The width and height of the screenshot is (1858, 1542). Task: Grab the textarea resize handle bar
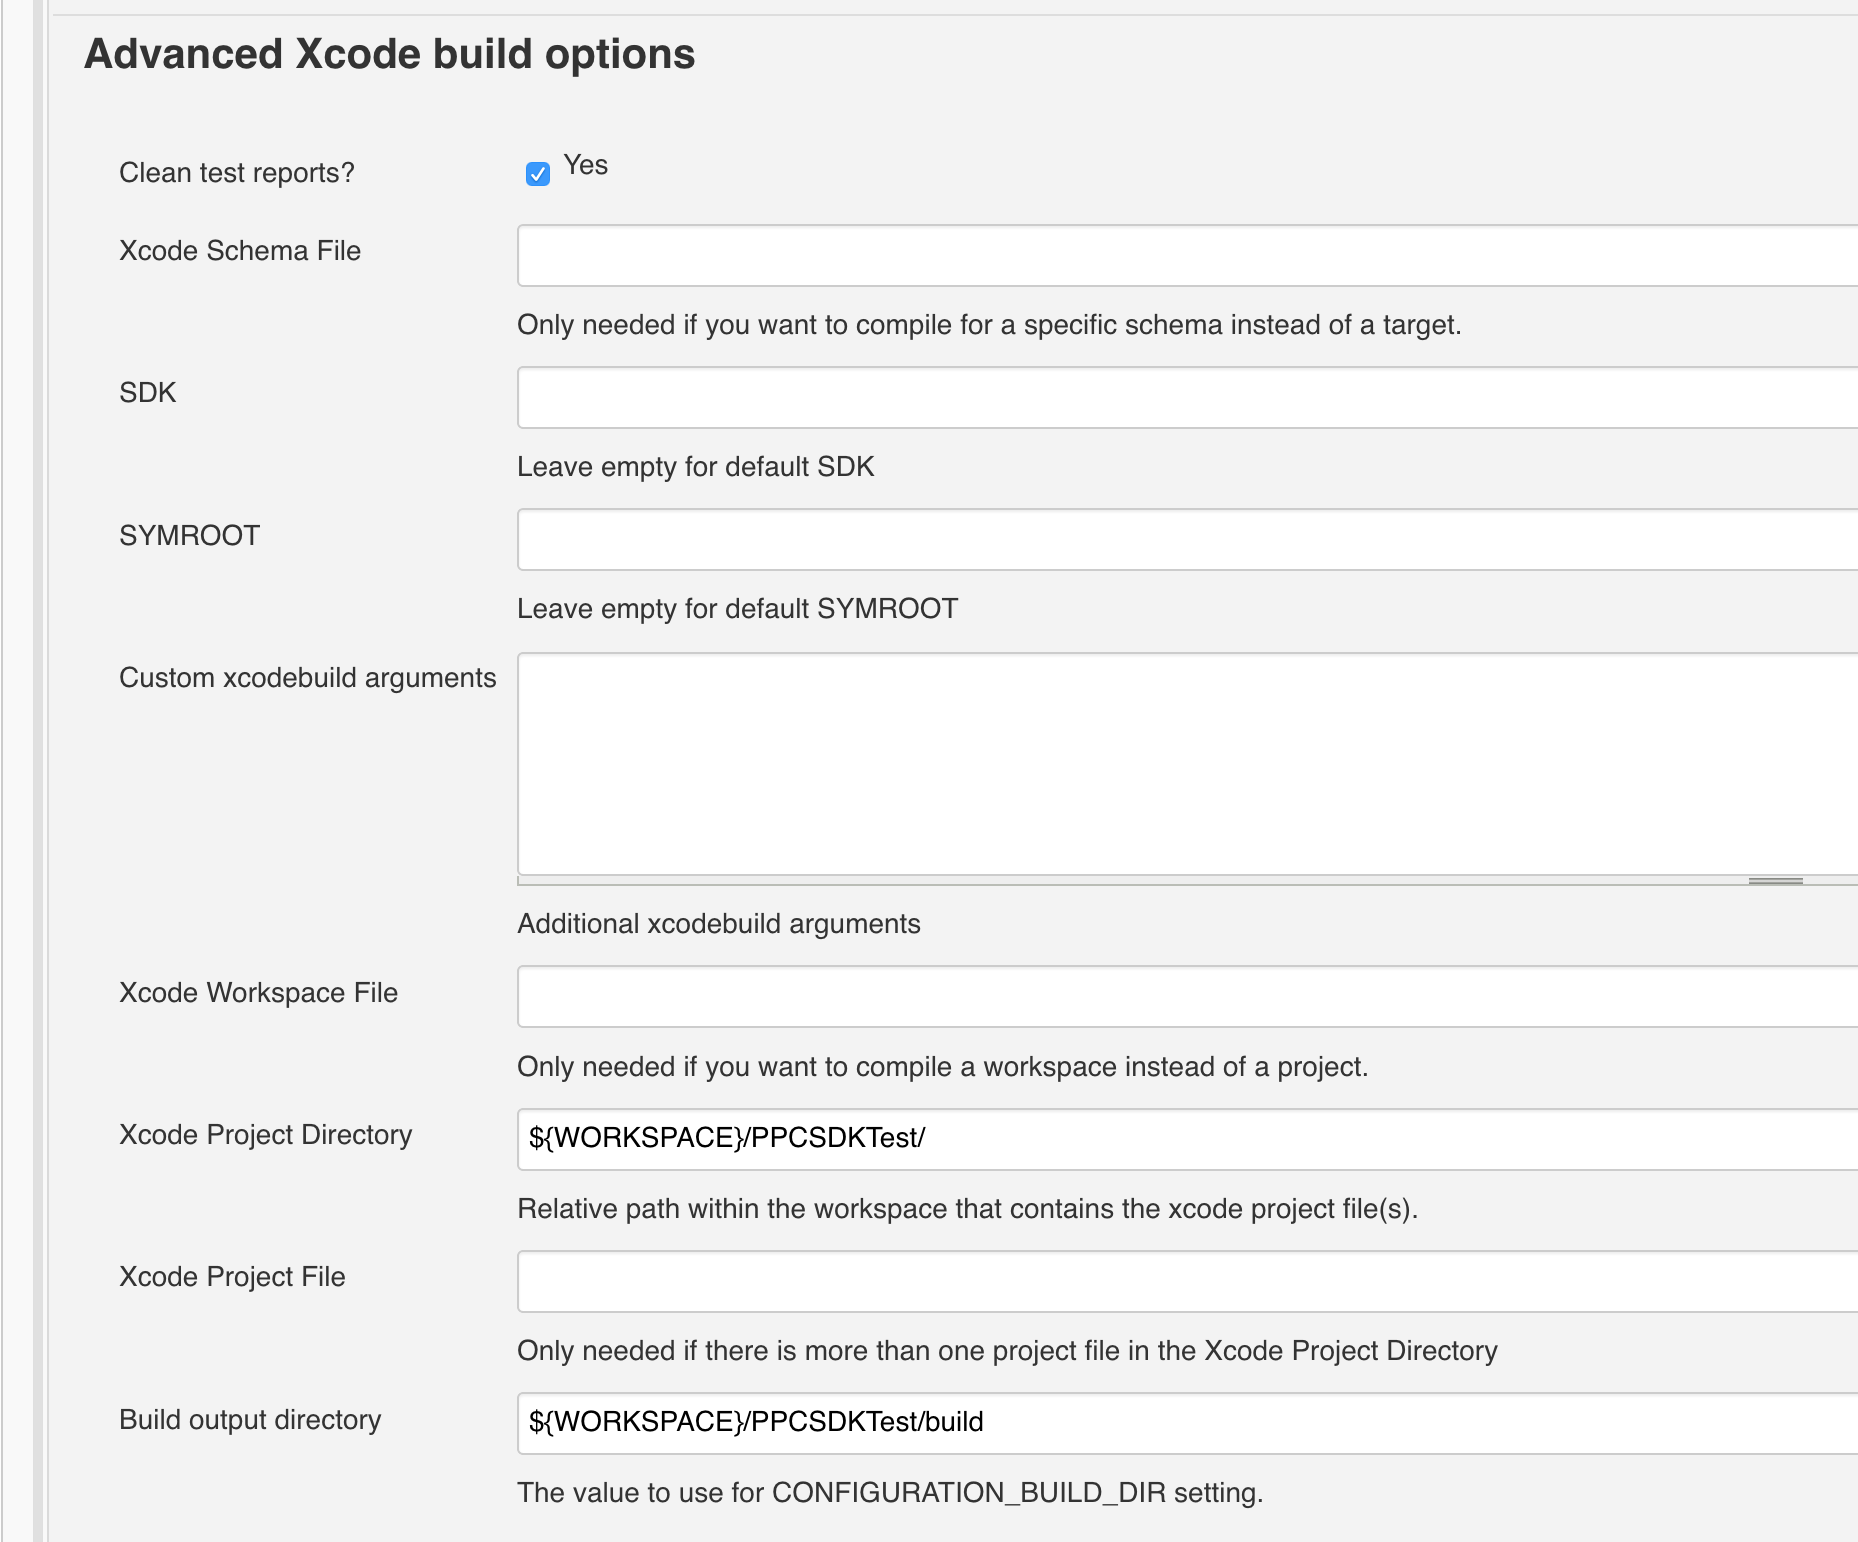(x=1775, y=881)
